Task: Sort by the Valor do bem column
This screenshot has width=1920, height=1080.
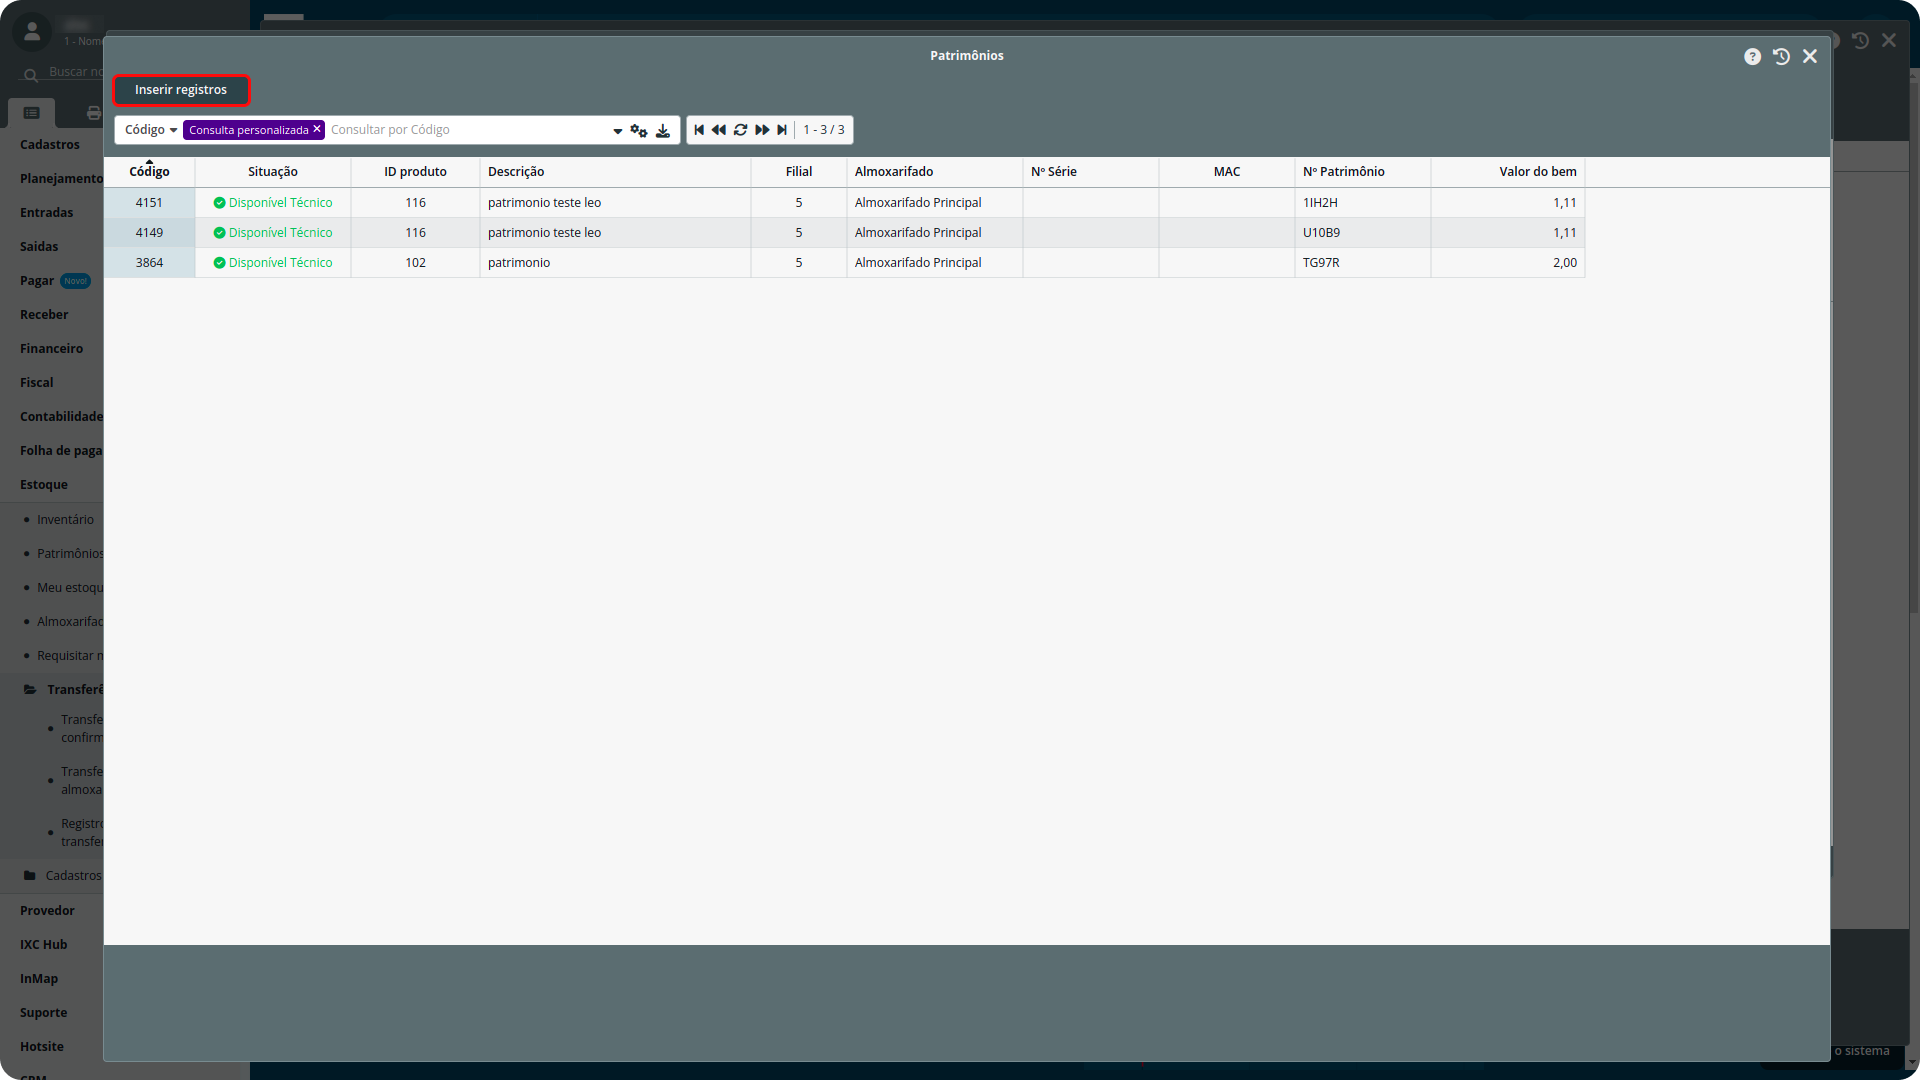Action: pyautogui.click(x=1508, y=172)
